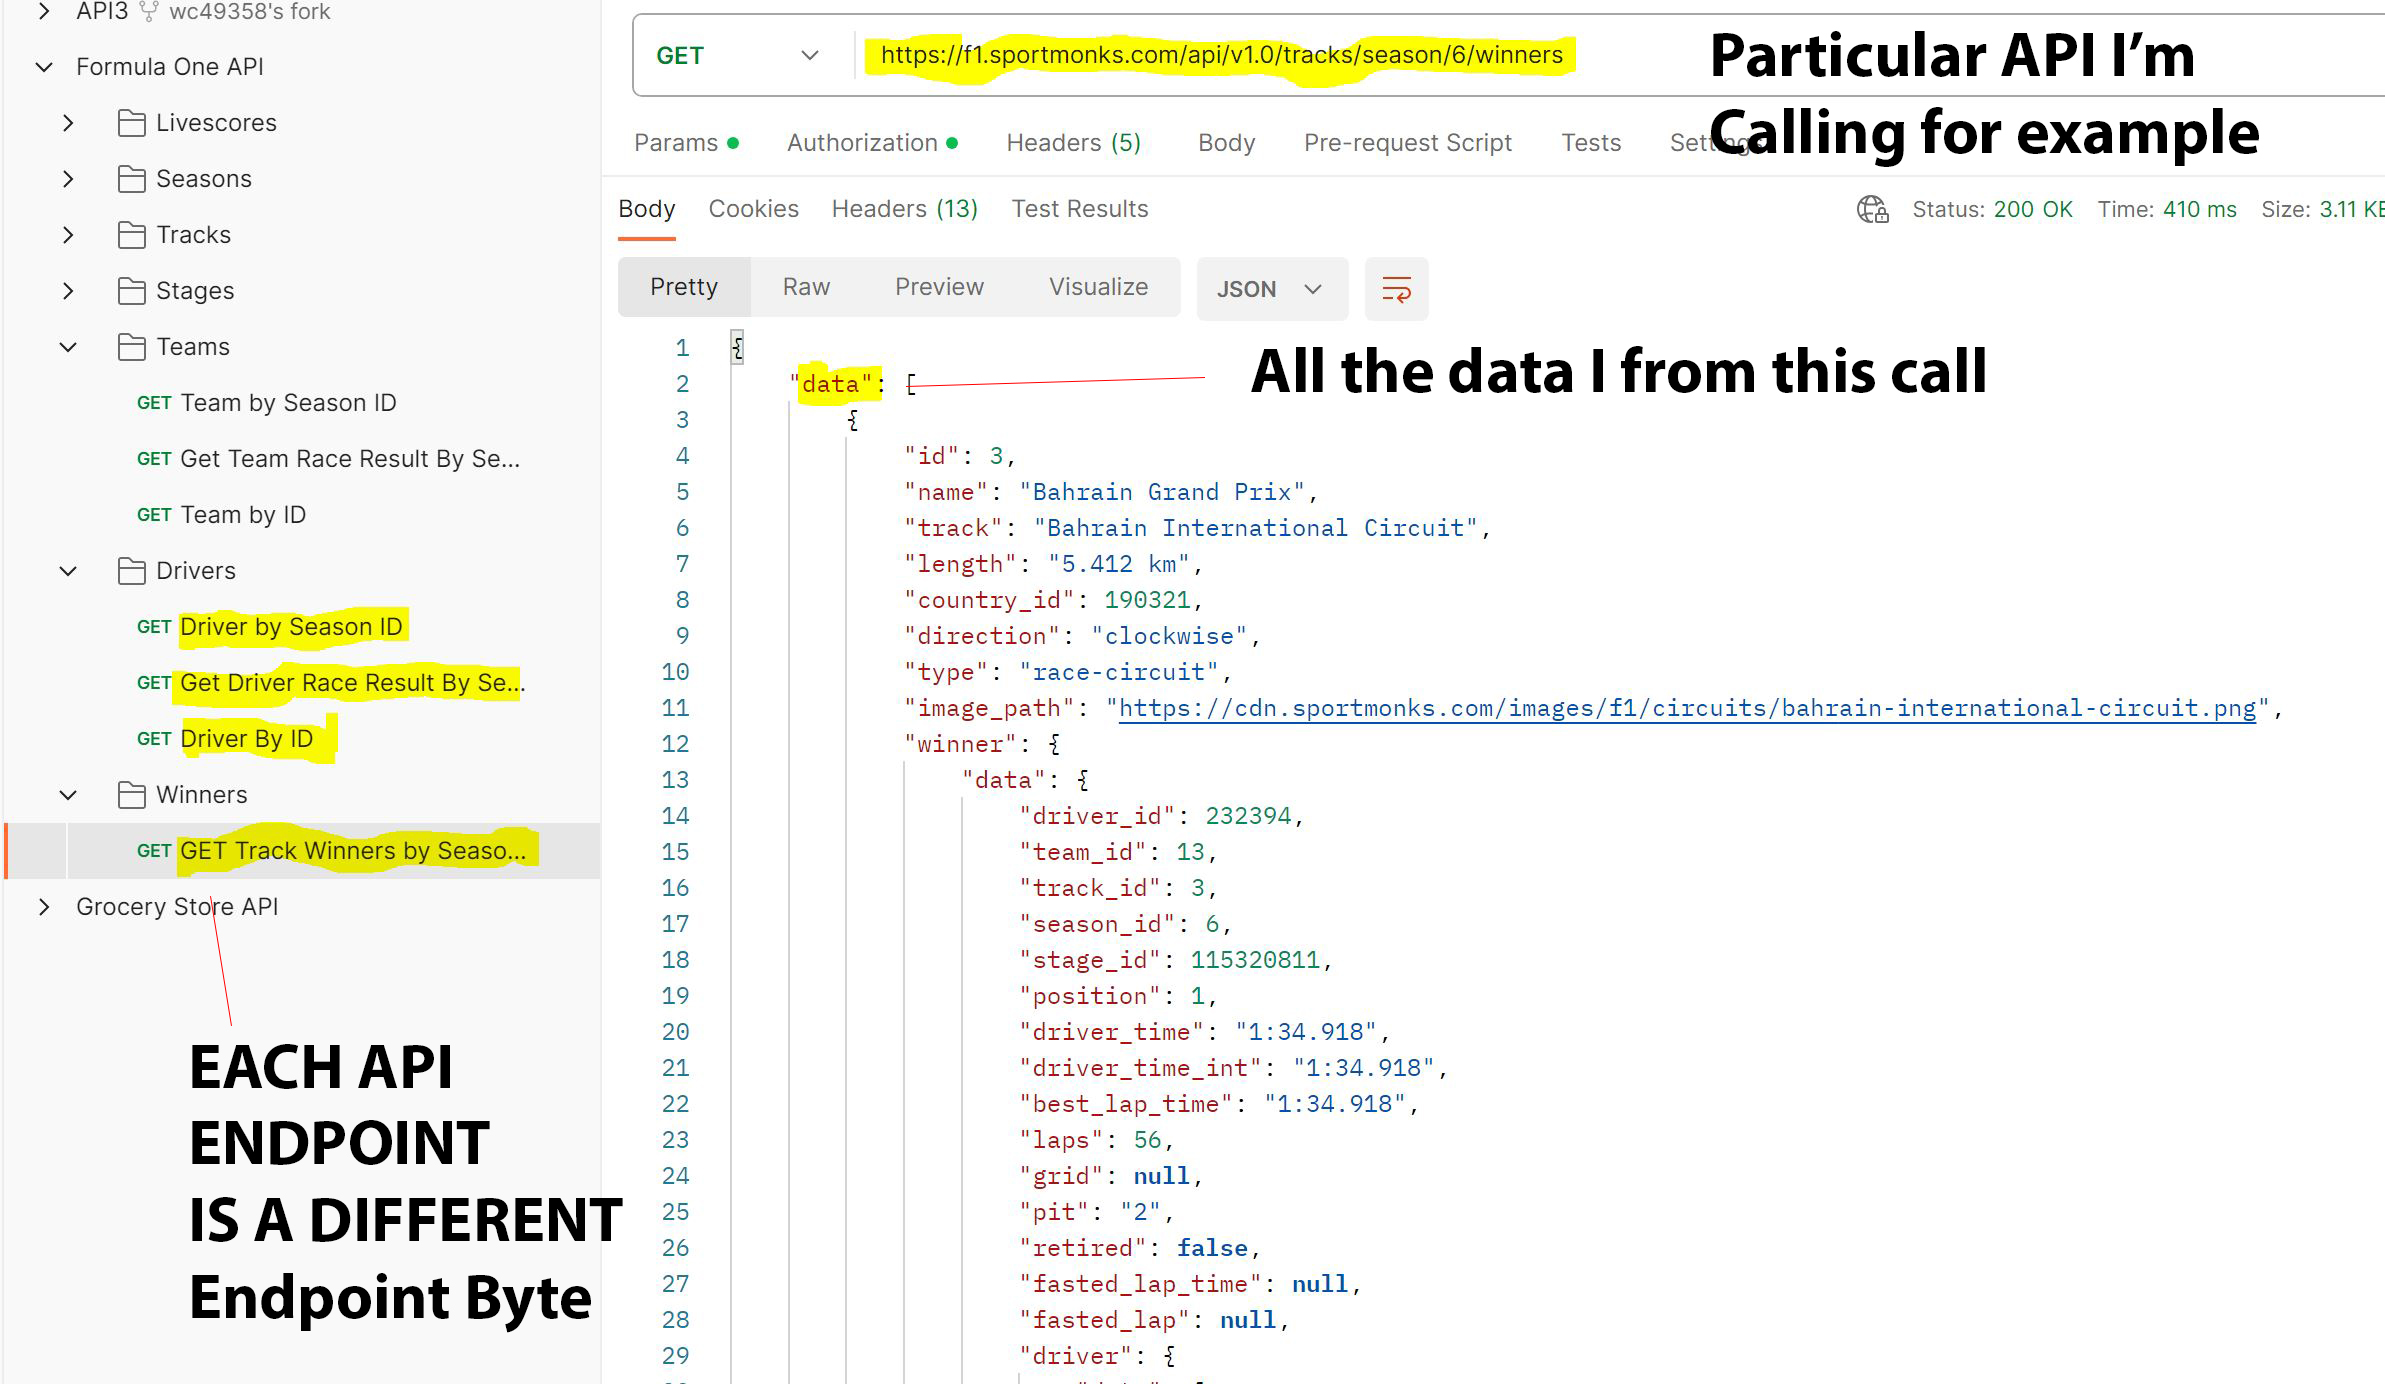This screenshot has height=1384, width=2385.
Task: Click the request URL input field
Action: [1220, 55]
